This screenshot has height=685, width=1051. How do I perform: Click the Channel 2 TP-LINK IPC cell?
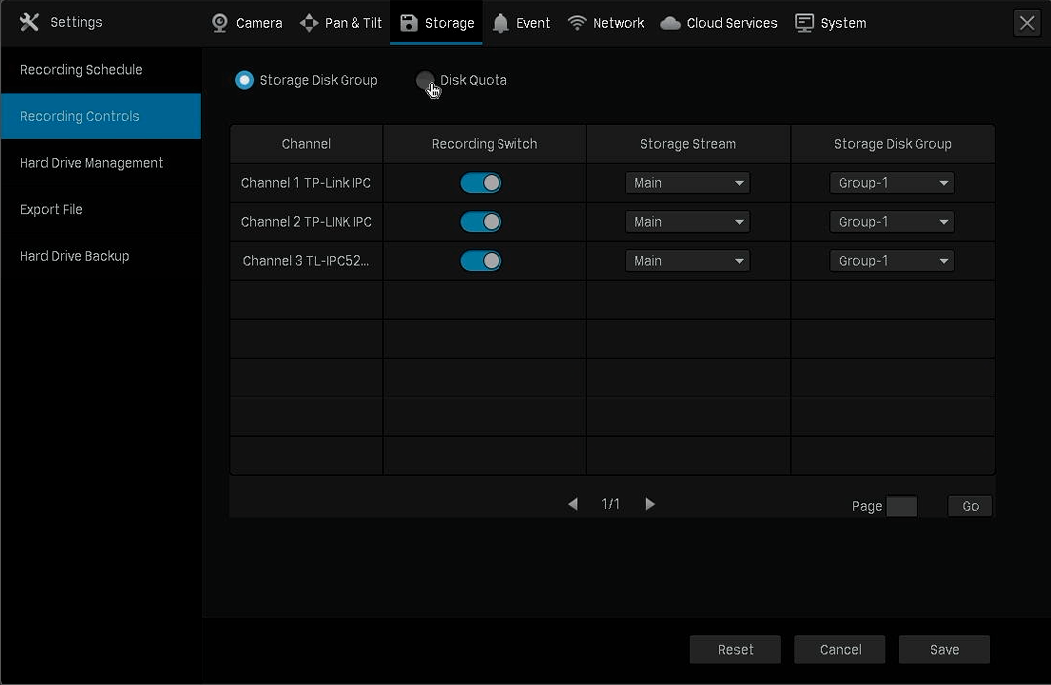tap(306, 222)
